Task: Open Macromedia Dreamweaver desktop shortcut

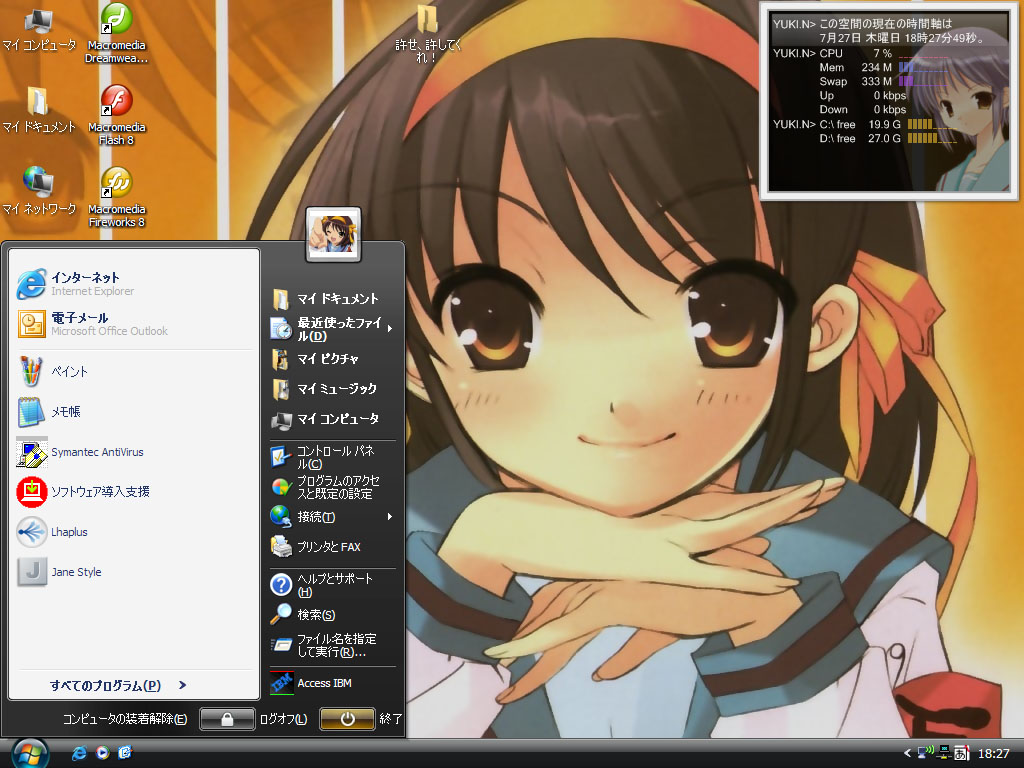Action: [116, 33]
